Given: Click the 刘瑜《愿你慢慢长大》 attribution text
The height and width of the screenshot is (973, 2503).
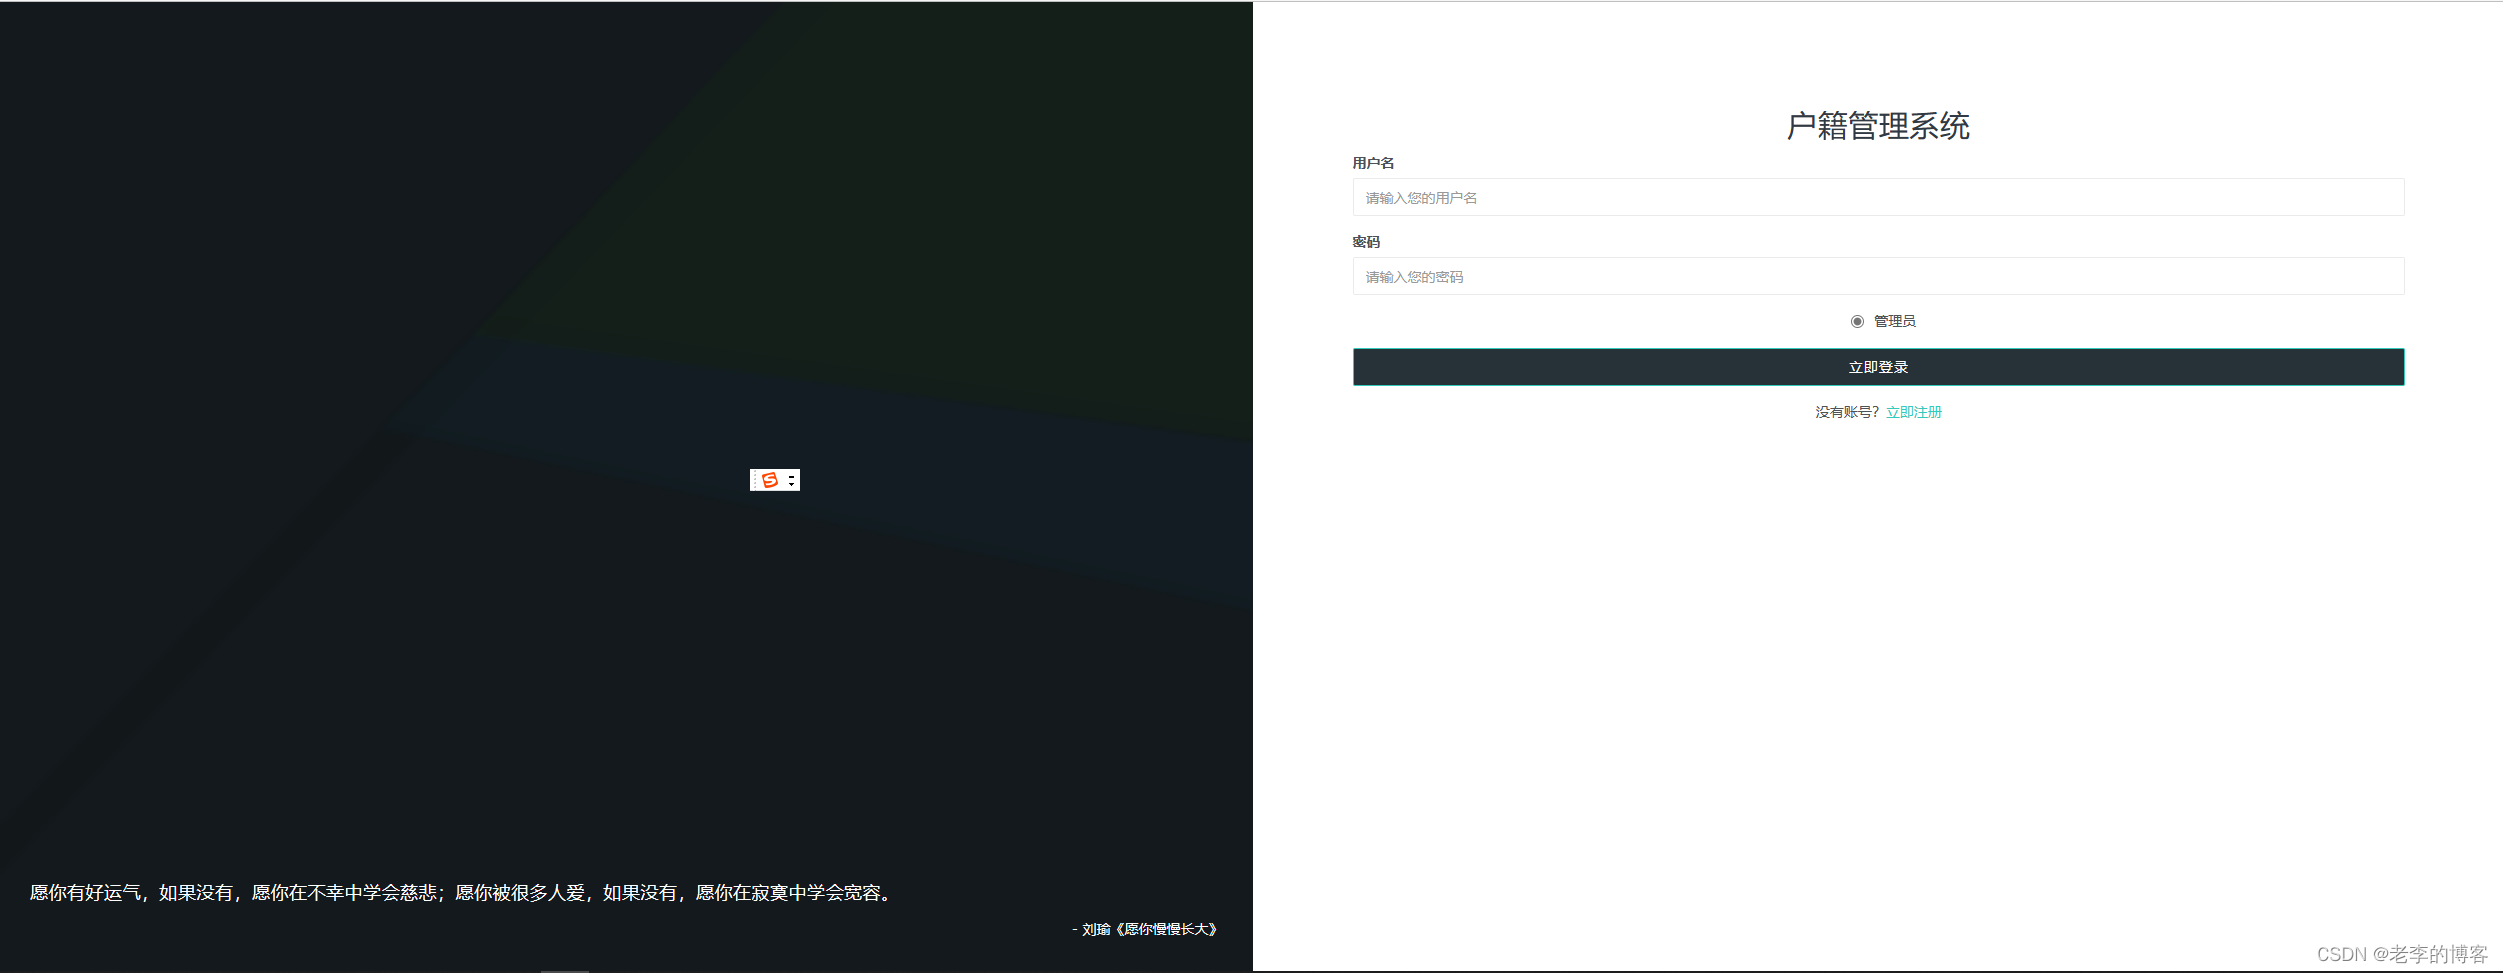Looking at the screenshot, I should pos(1146,928).
